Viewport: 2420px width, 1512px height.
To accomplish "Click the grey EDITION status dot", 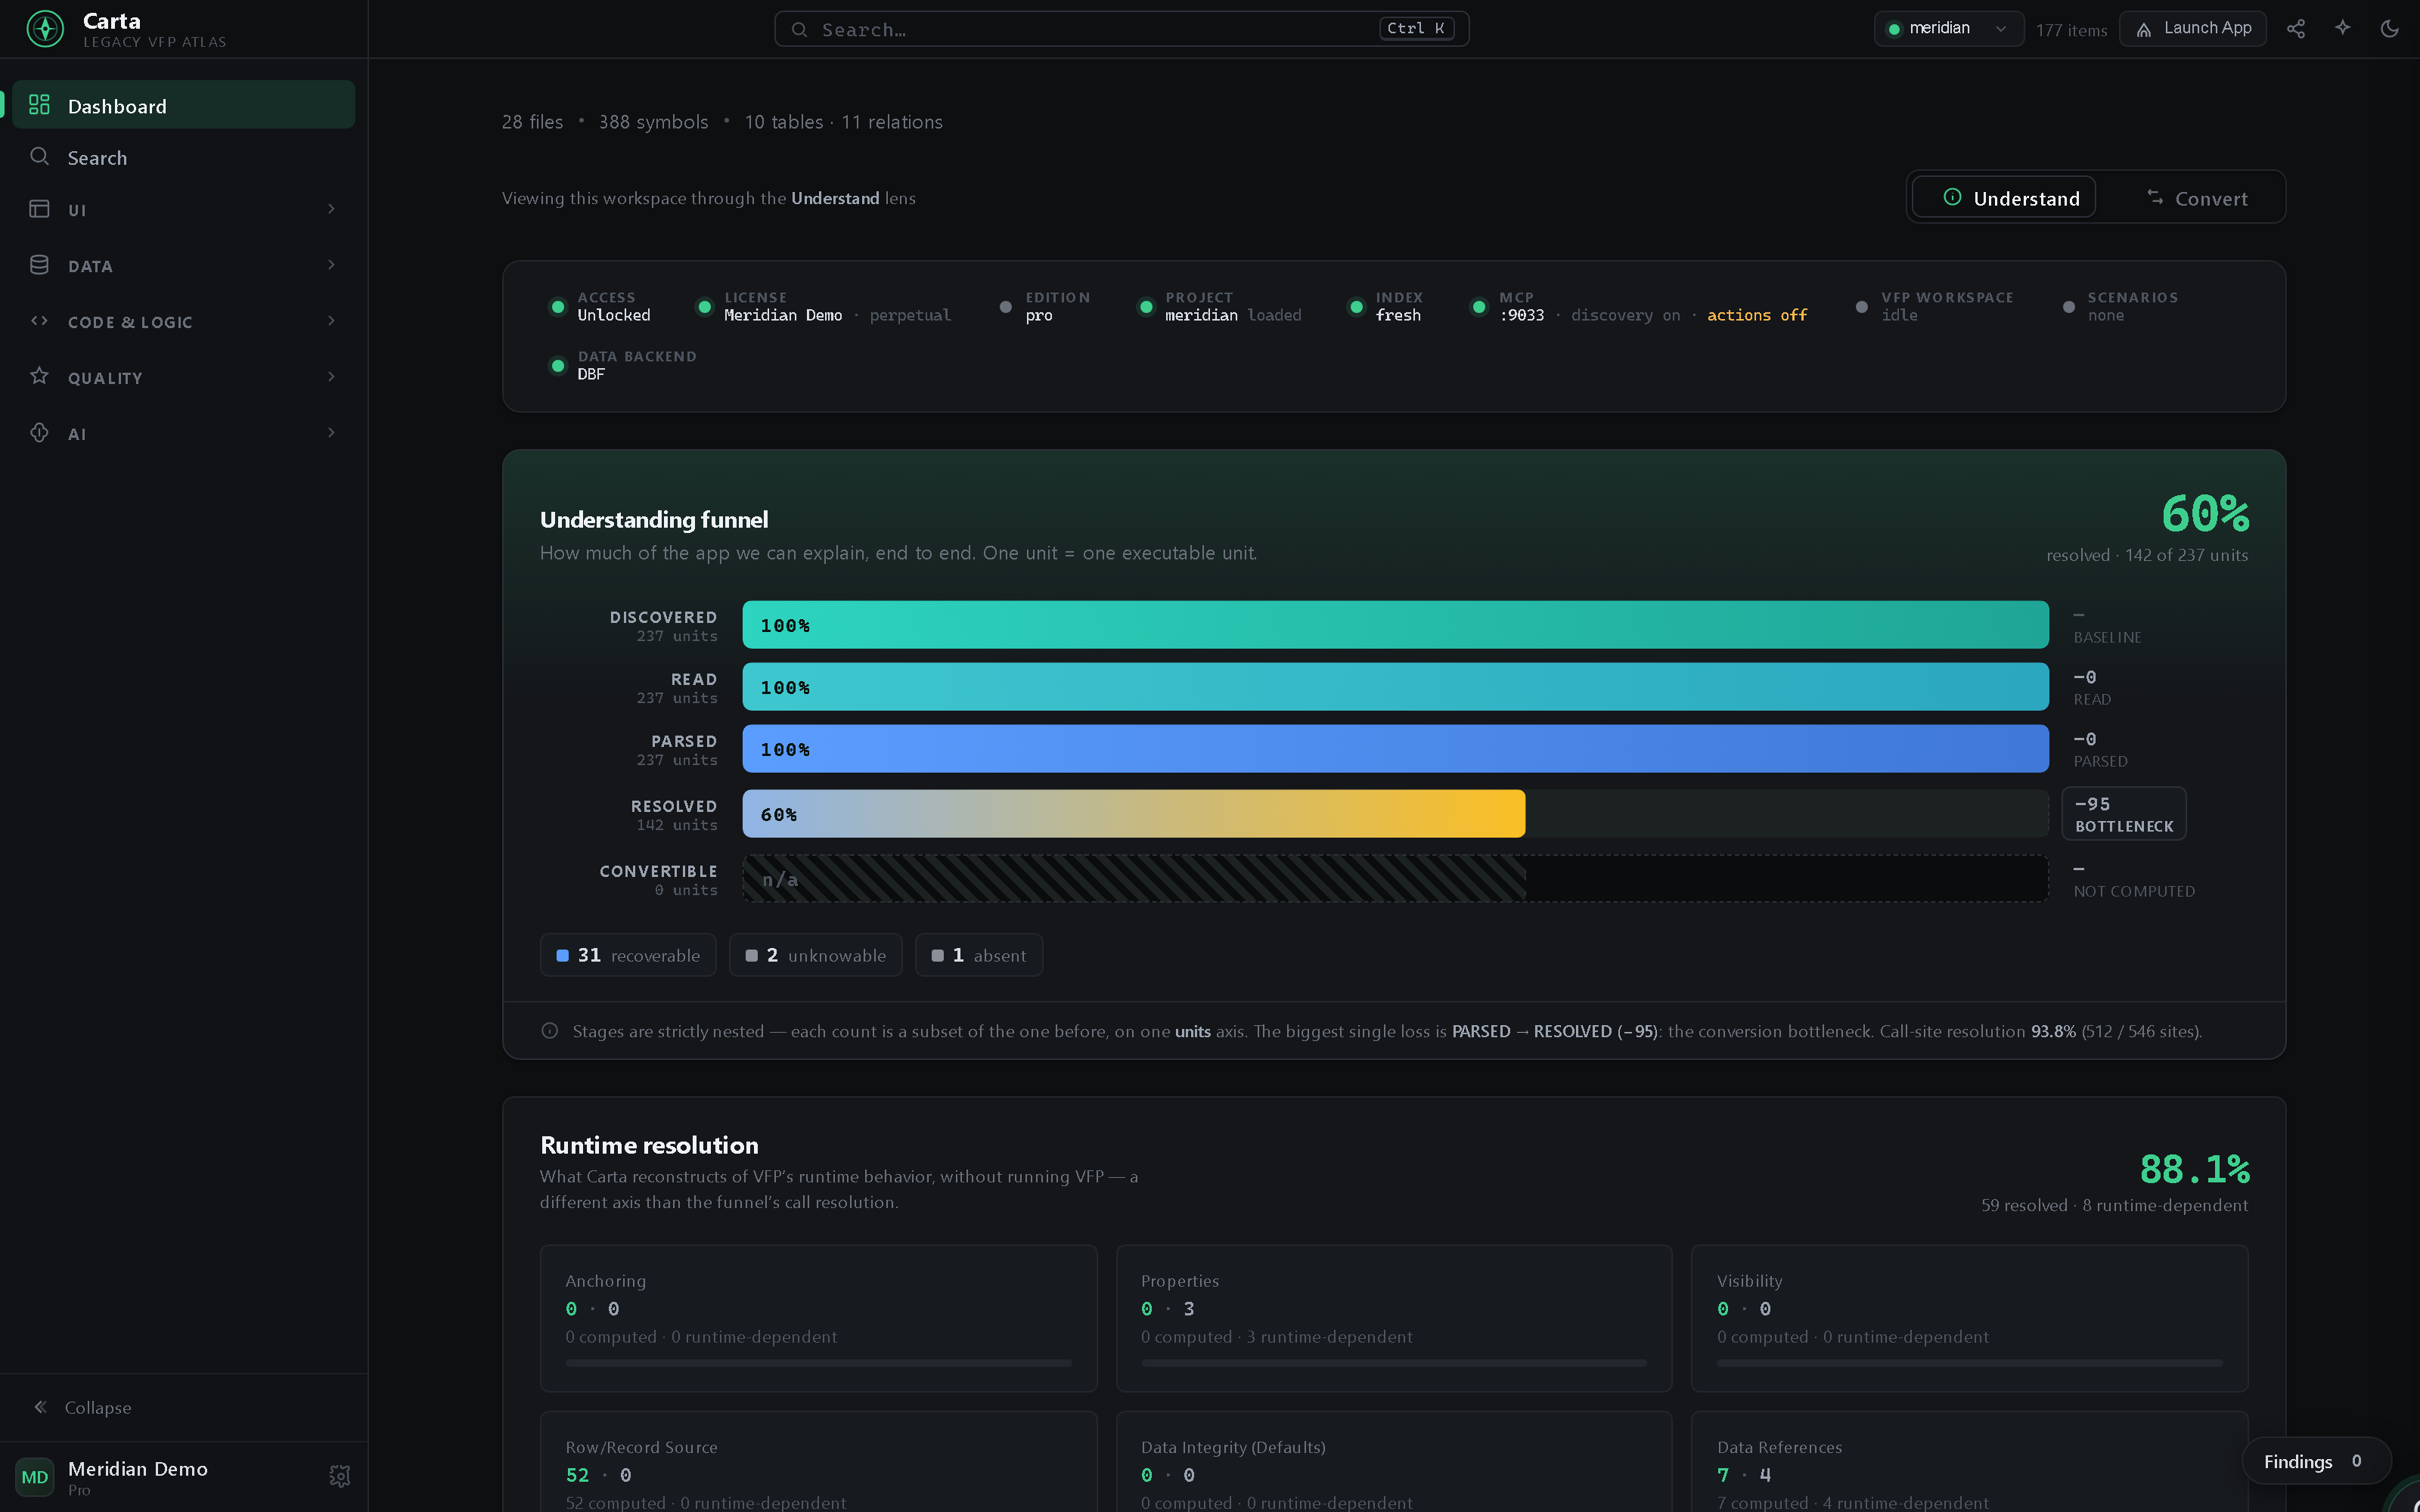I will click(x=1006, y=307).
